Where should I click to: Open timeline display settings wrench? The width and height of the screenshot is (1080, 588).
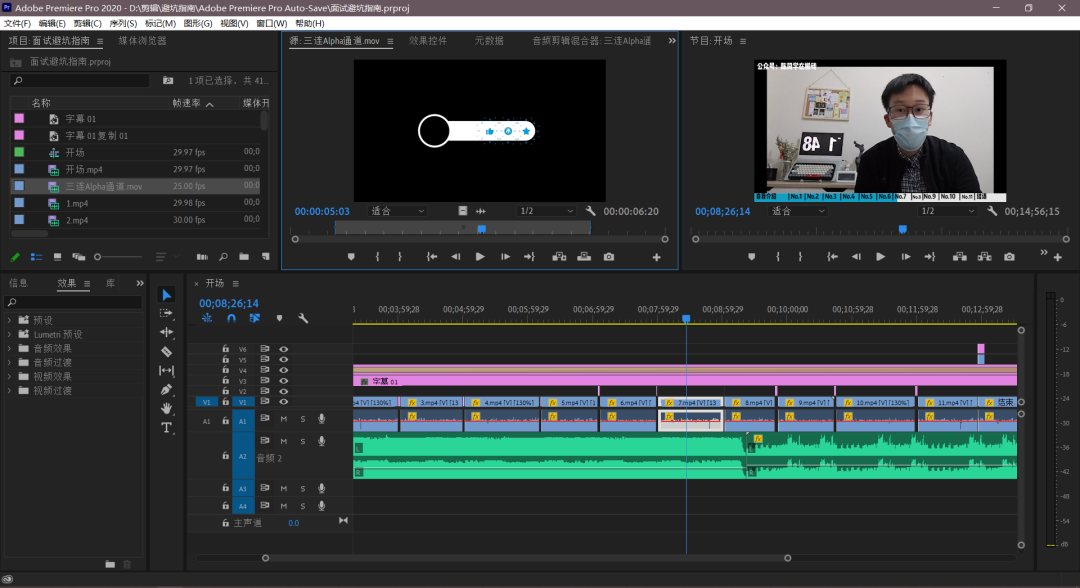(x=303, y=319)
